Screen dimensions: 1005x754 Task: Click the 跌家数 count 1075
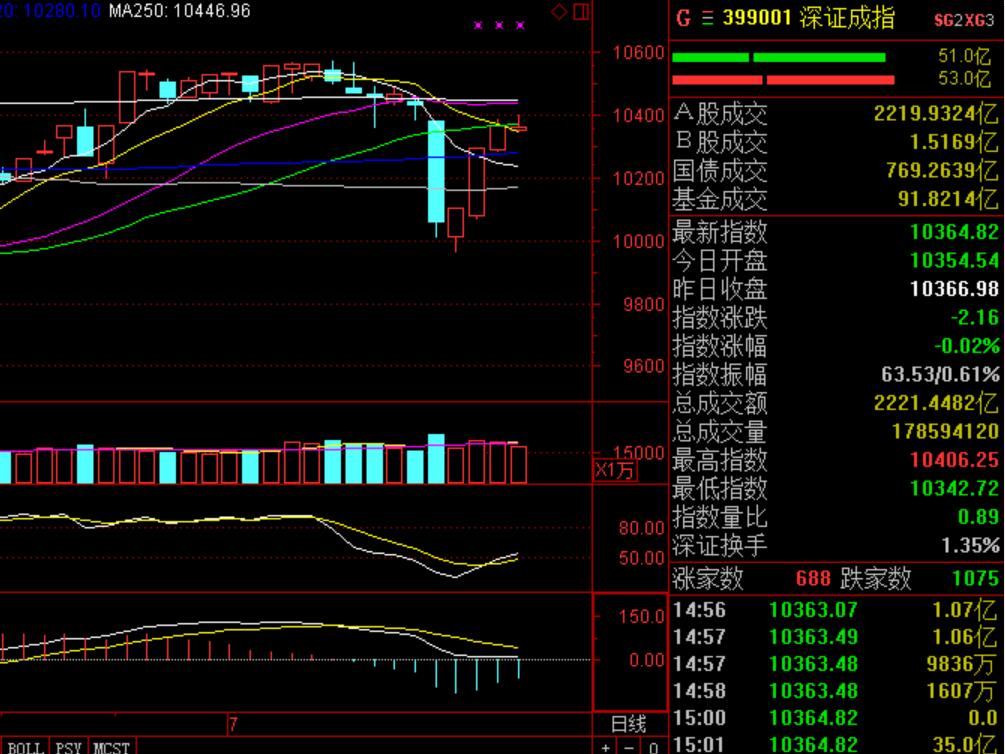click(x=976, y=578)
